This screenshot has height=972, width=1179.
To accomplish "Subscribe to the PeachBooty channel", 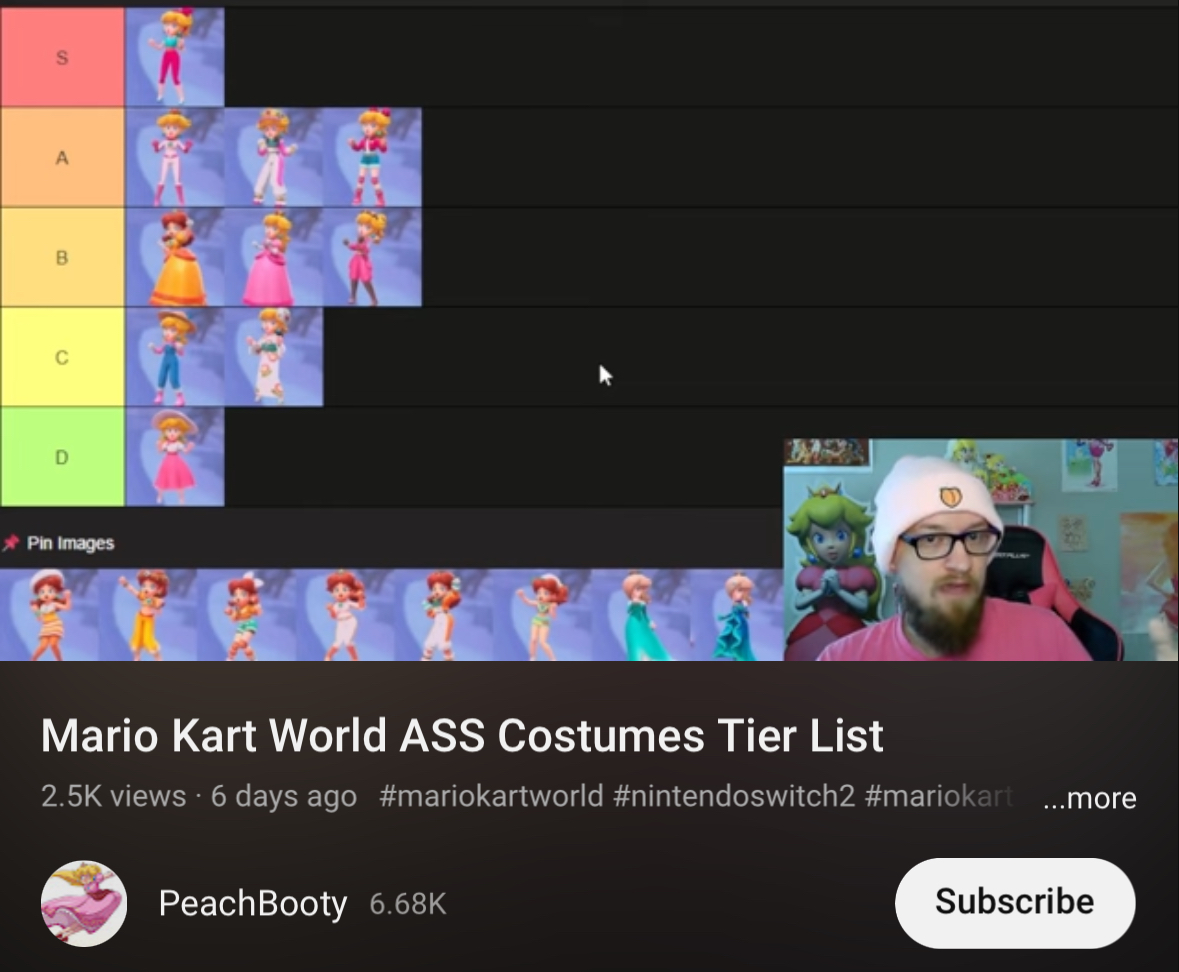I will pos(1014,902).
